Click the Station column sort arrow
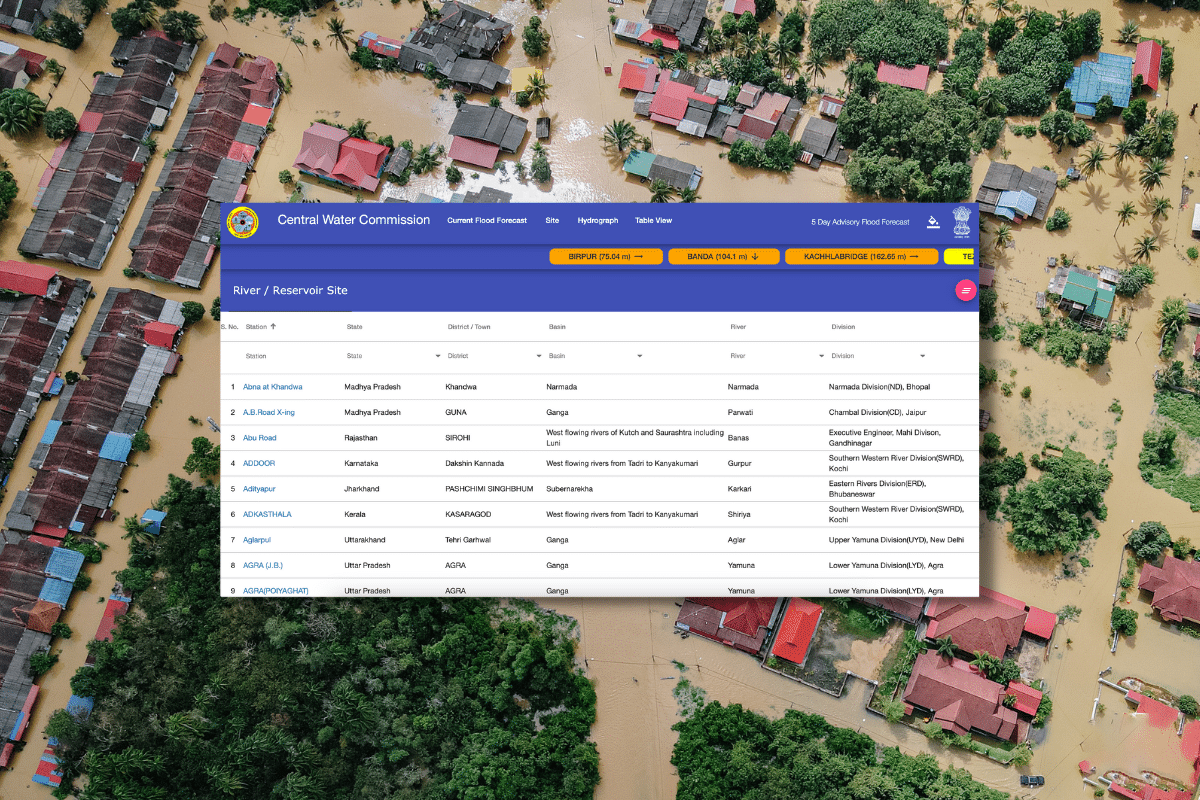 [x=274, y=327]
